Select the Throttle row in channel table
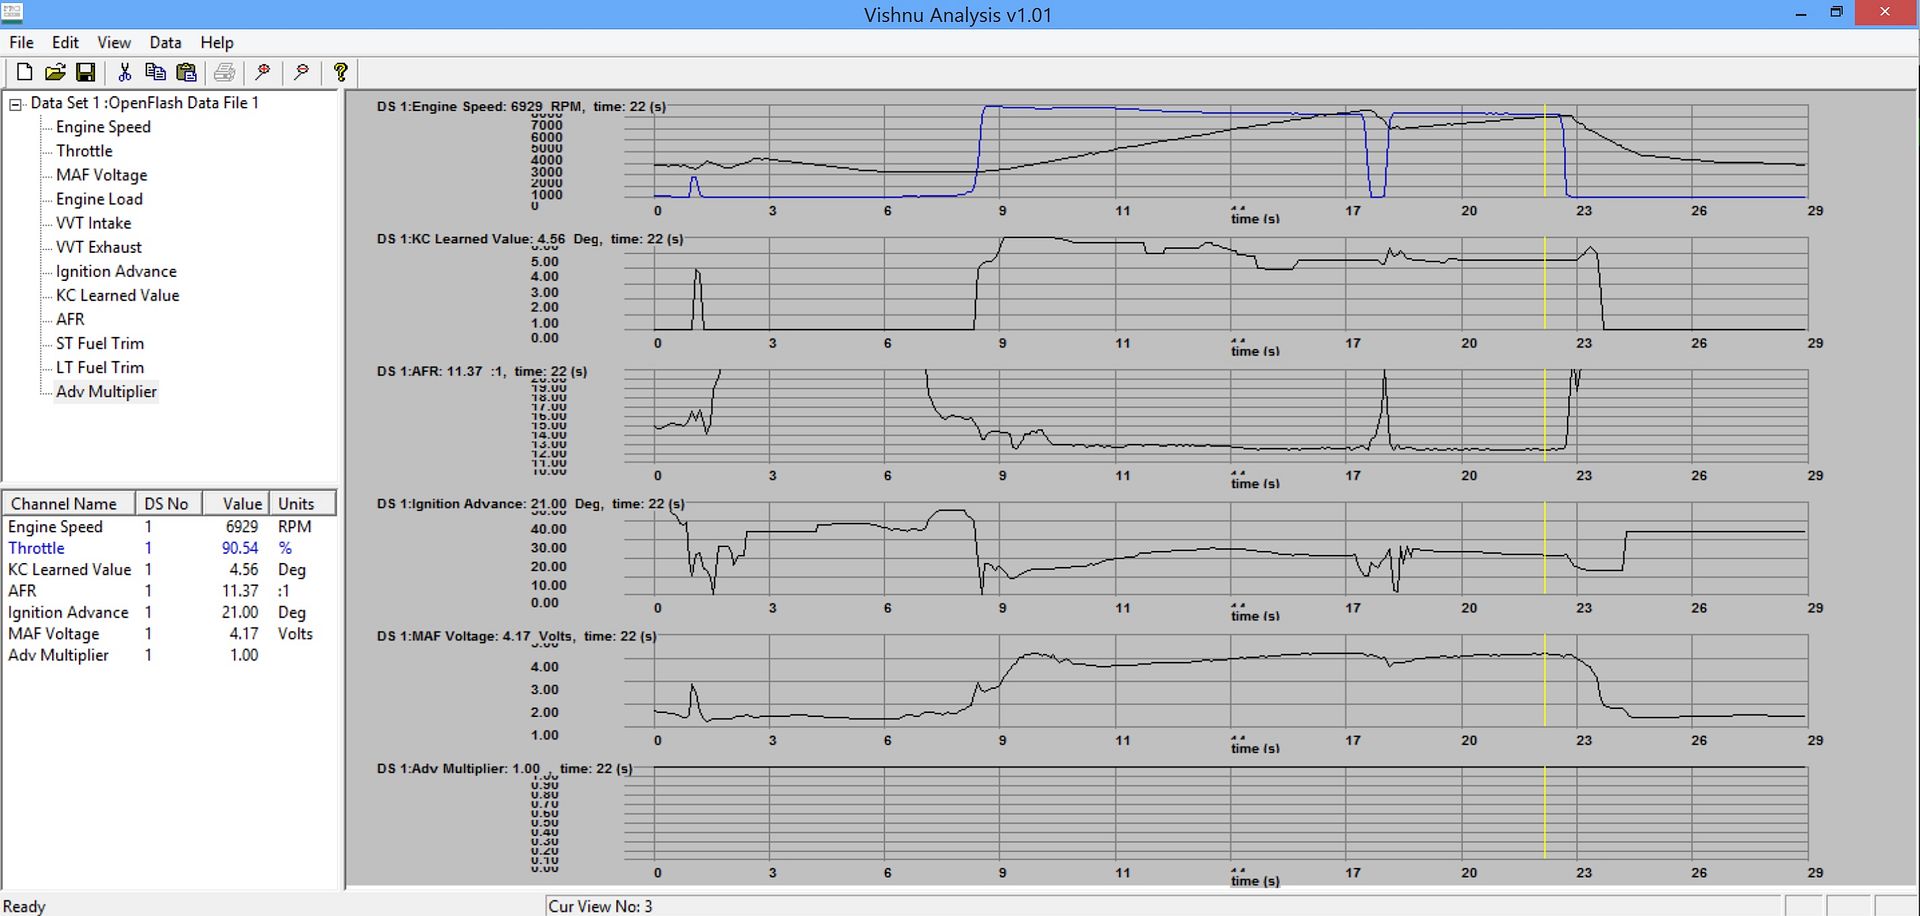The image size is (1920, 916). tap(37, 548)
